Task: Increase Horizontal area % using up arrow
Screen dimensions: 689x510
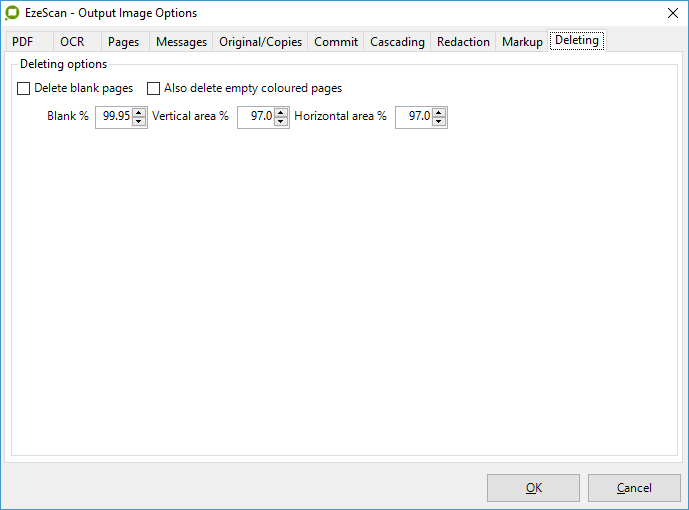Action: [x=439, y=112]
